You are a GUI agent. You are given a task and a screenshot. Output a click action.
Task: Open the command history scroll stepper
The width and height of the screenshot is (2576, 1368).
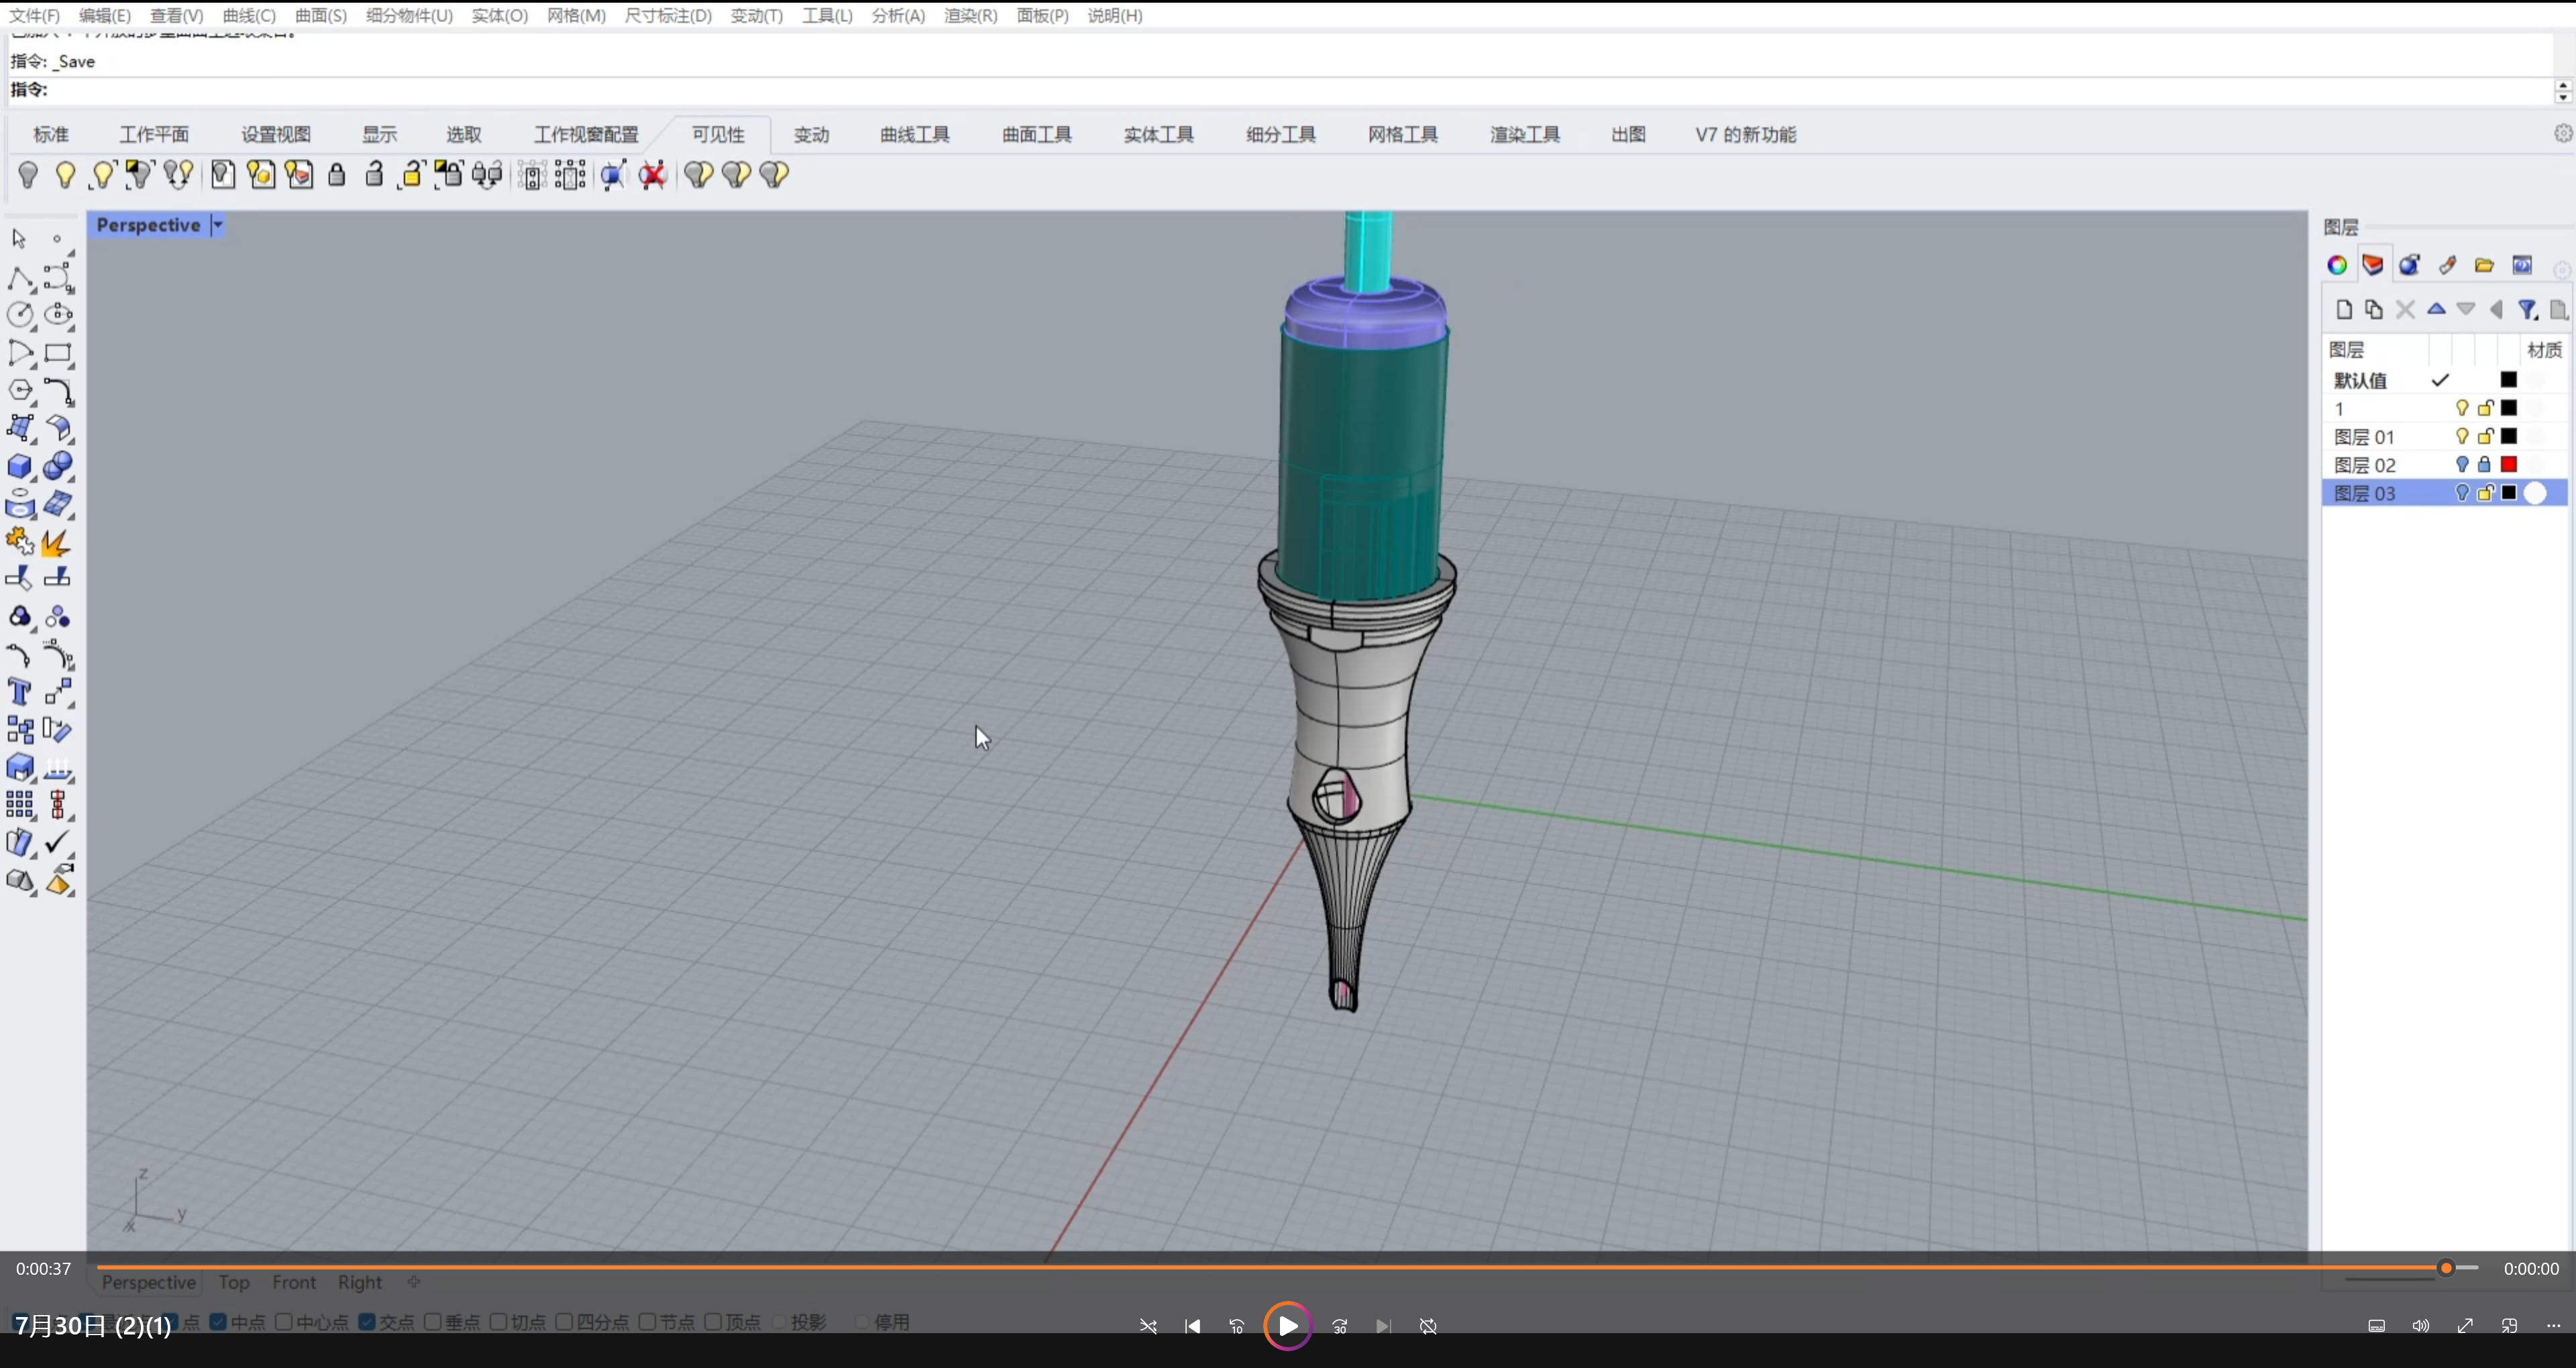(x=2563, y=91)
